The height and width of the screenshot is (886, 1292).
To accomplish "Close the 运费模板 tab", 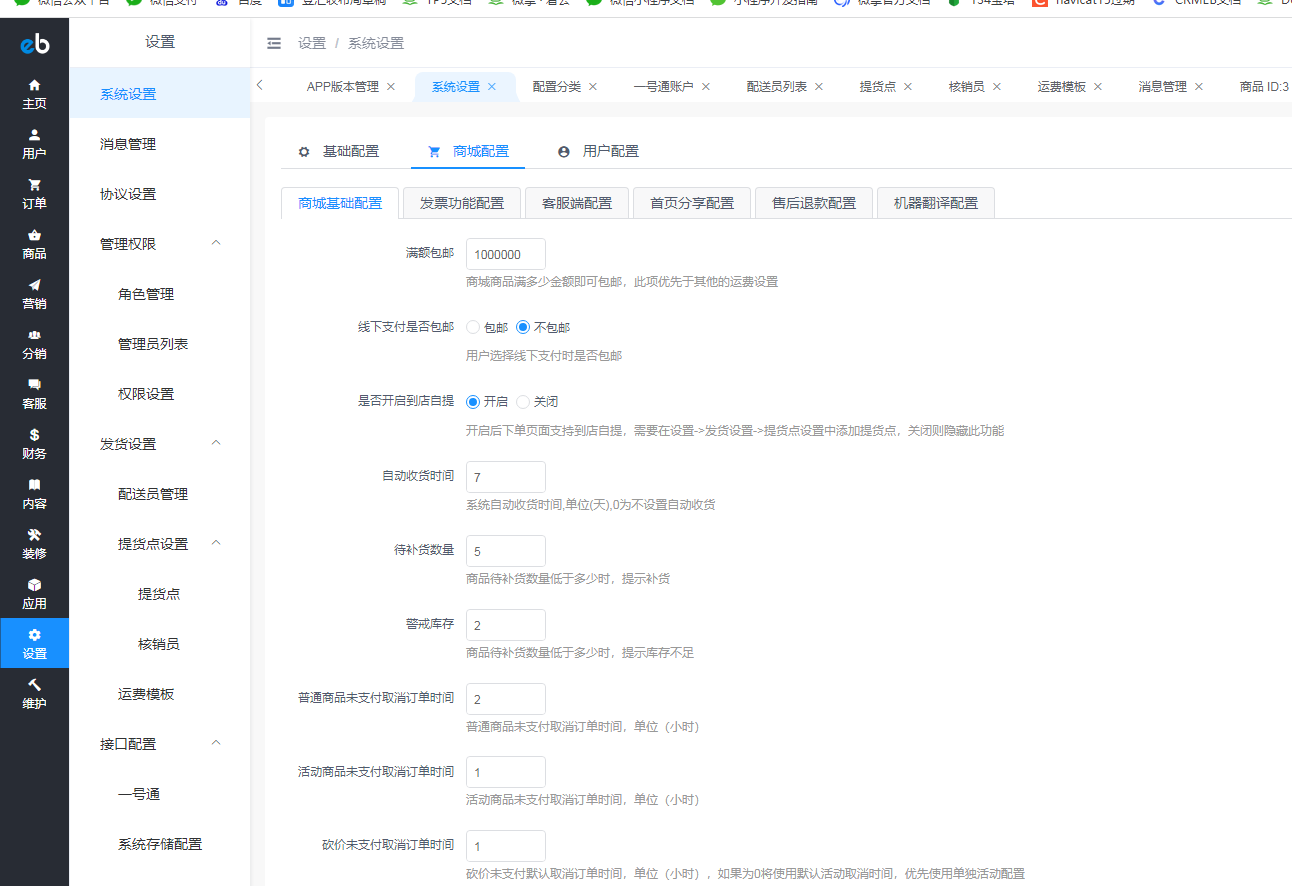I will [x=1098, y=87].
